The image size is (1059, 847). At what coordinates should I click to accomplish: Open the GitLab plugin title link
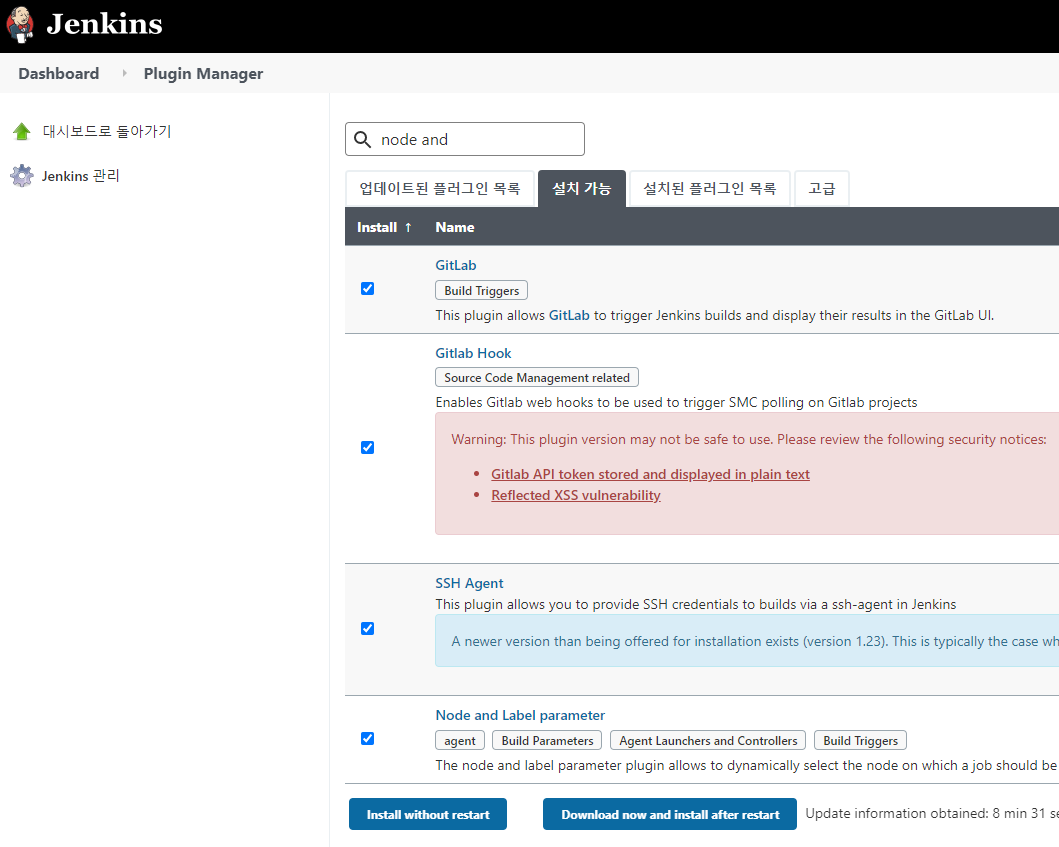[456, 265]
